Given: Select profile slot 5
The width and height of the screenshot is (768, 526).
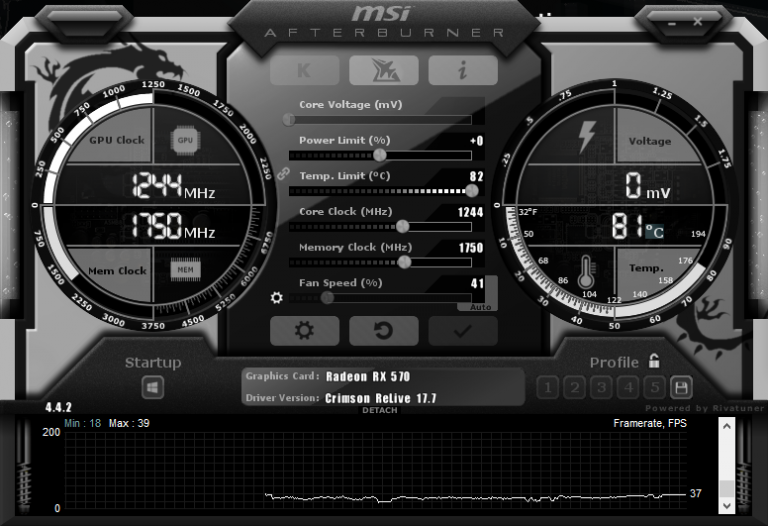Looking at the screenshot, I should (x=654, y=387).
